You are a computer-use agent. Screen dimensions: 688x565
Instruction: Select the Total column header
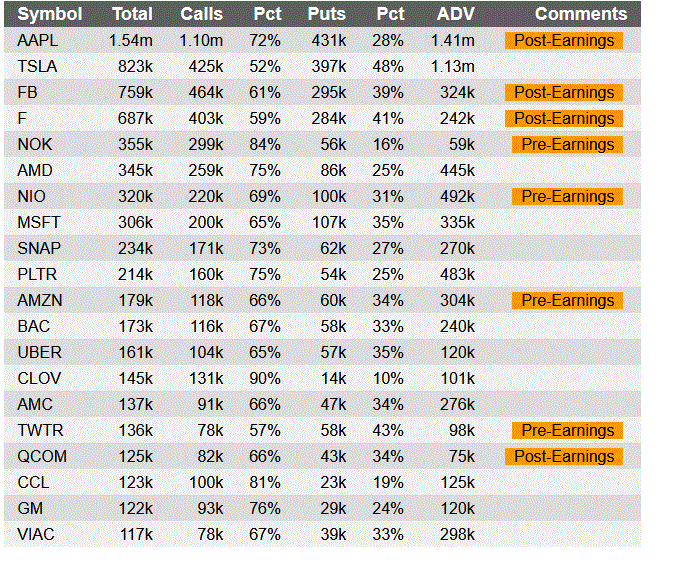(x=133, y=14)
